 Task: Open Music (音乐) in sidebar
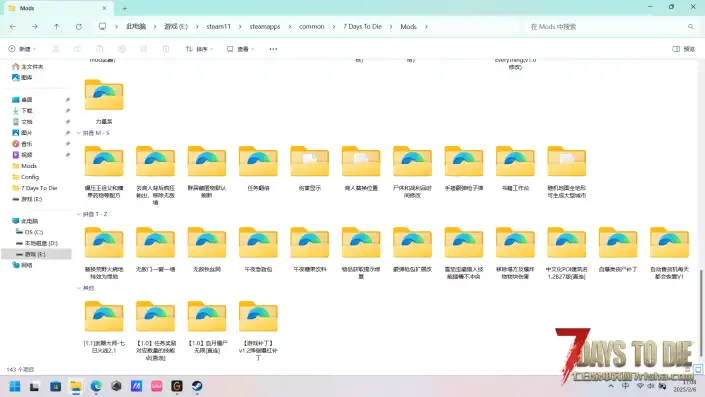point(22,144)
